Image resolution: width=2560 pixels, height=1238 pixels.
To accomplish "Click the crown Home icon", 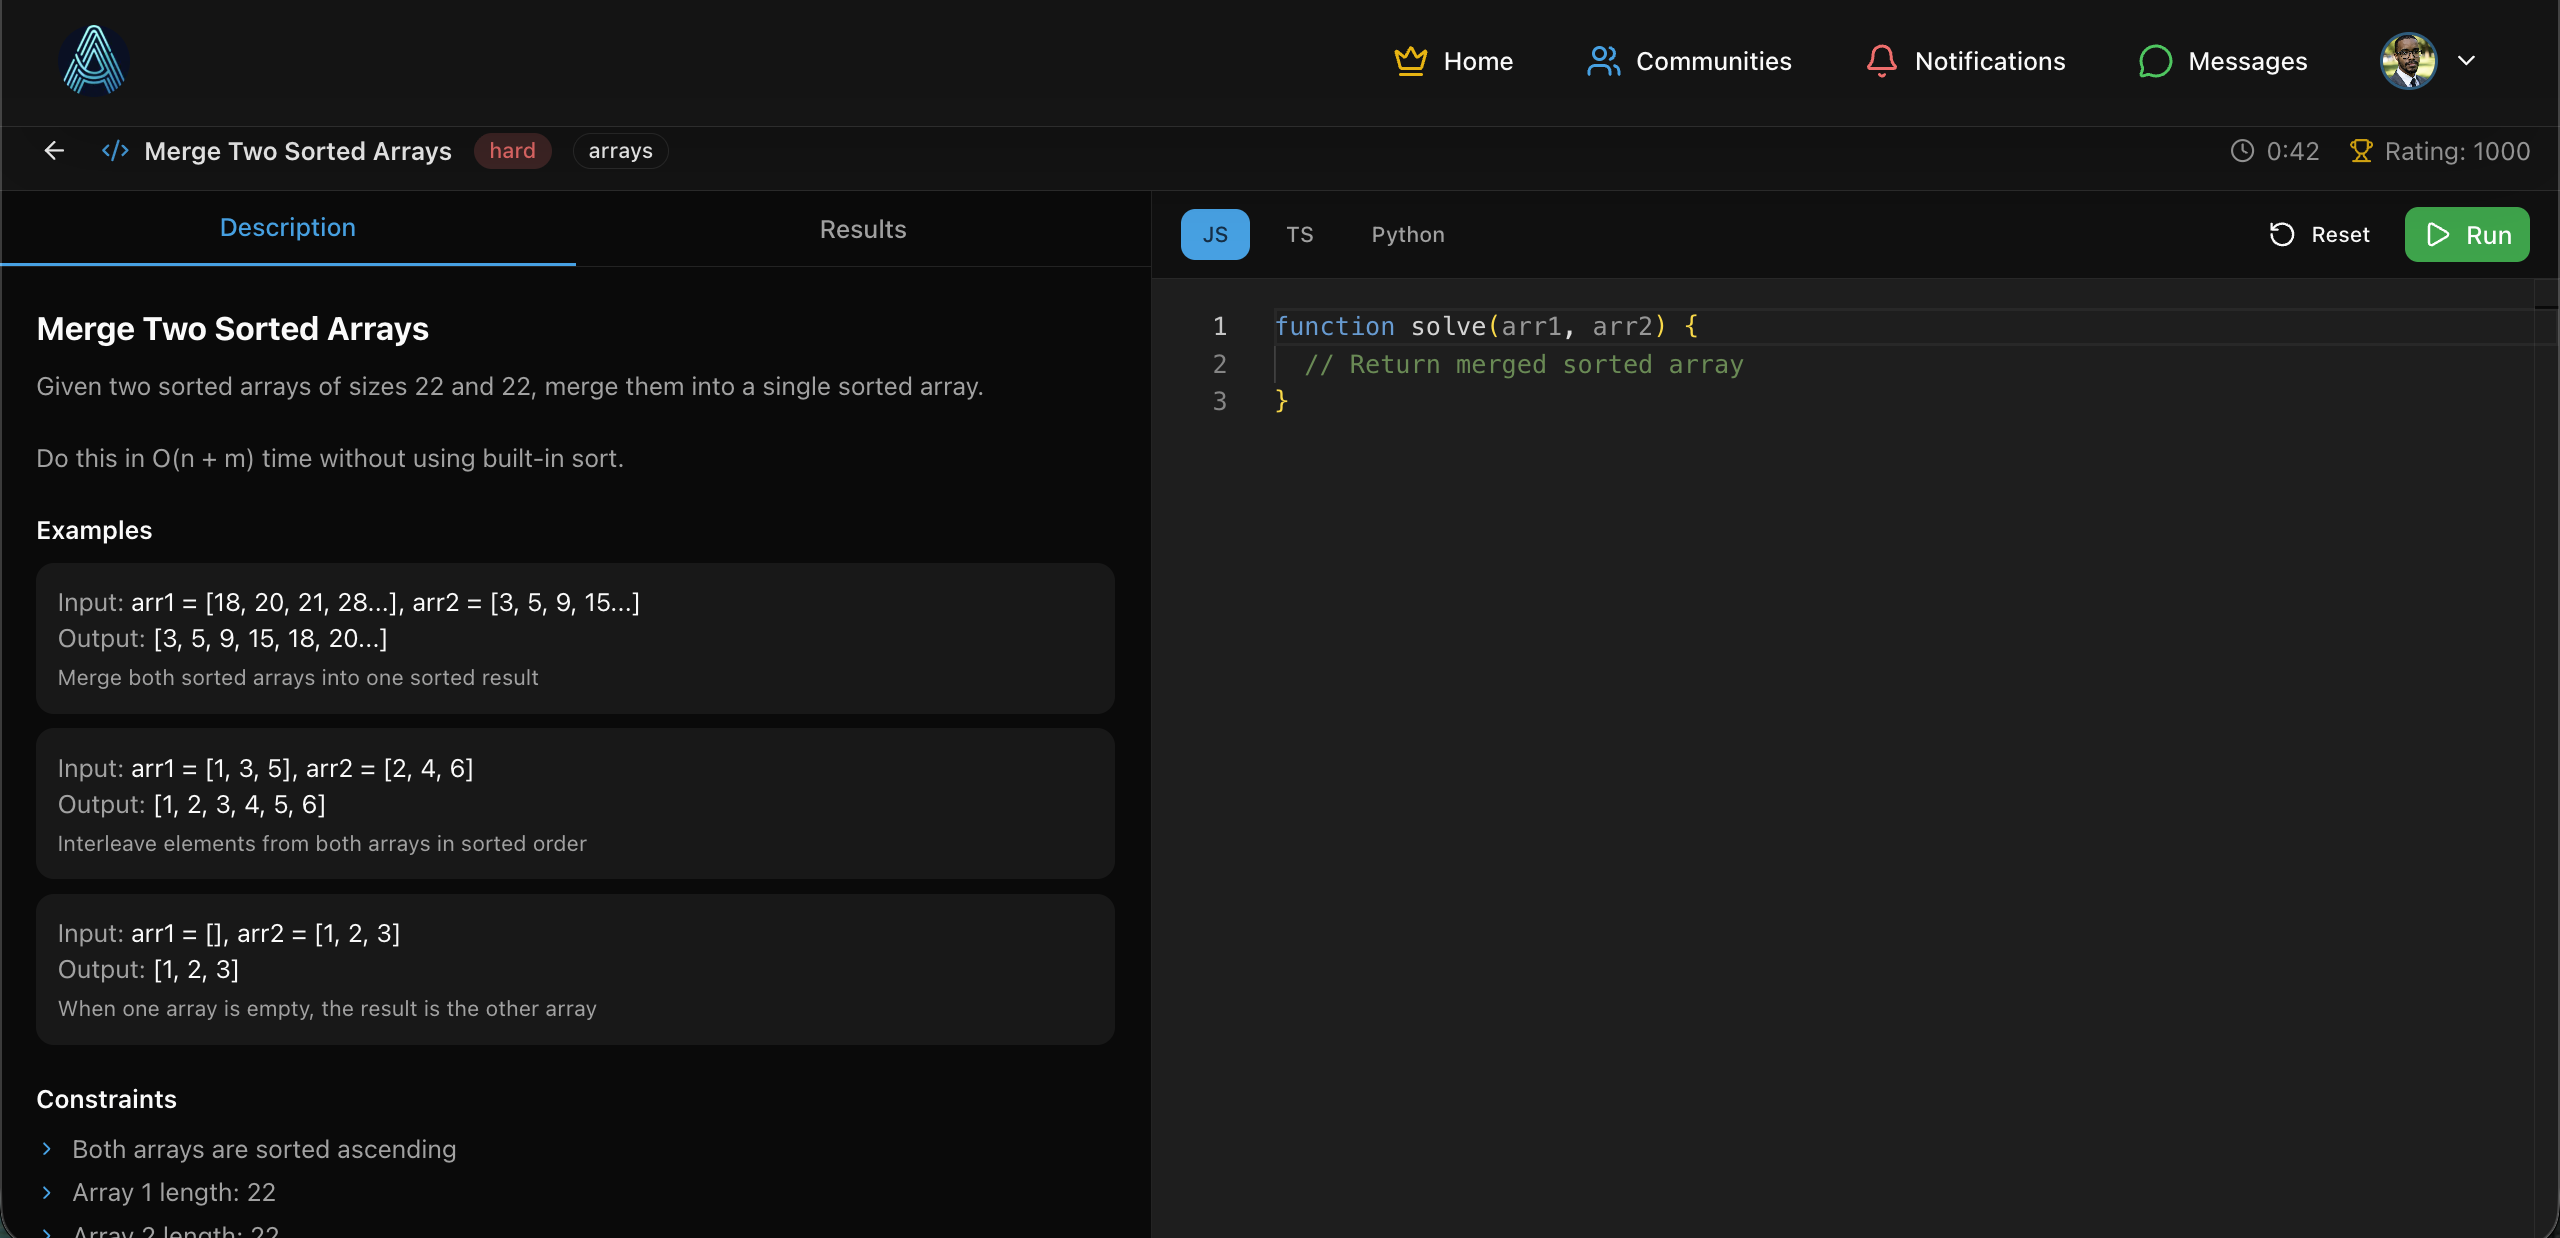I will [x=1410, y=61].
